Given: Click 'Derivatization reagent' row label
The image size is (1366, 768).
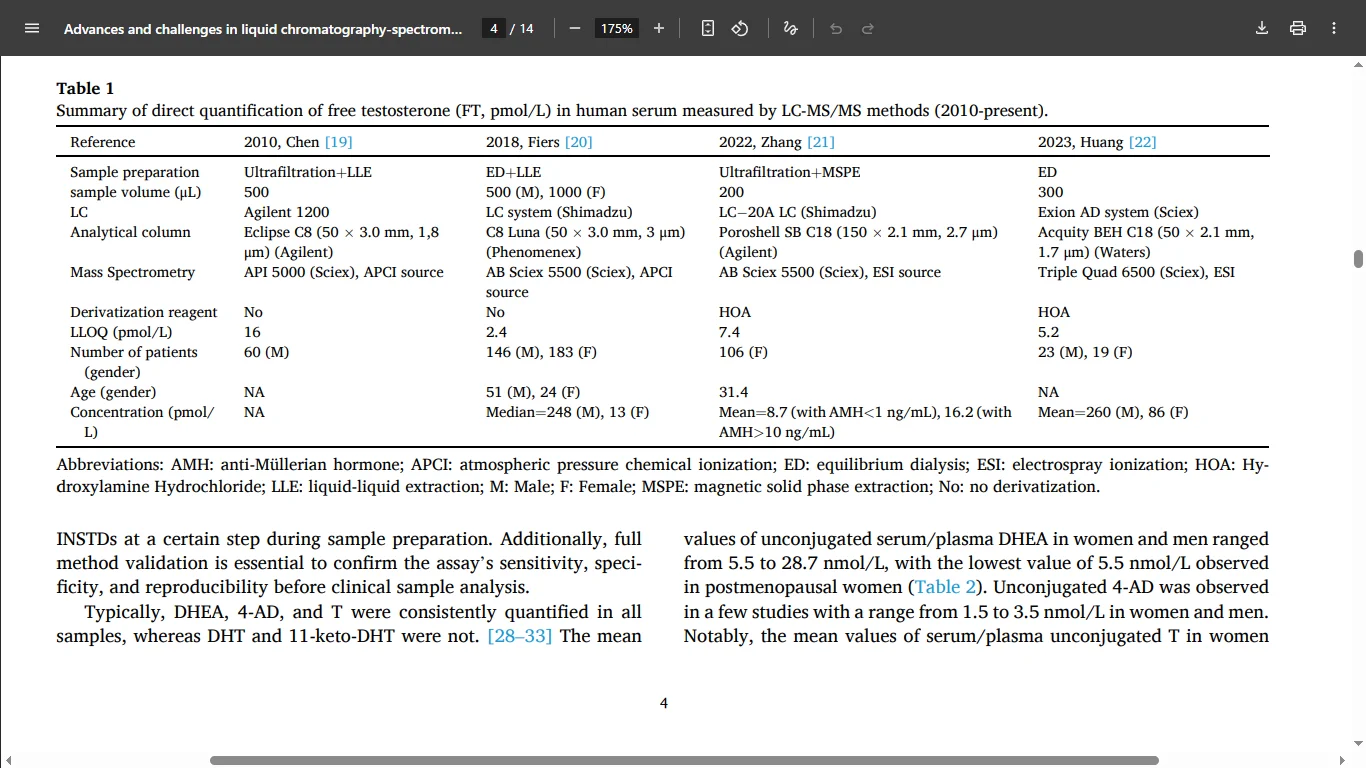Looking at the screenshot, I should (x=143, y=312).
